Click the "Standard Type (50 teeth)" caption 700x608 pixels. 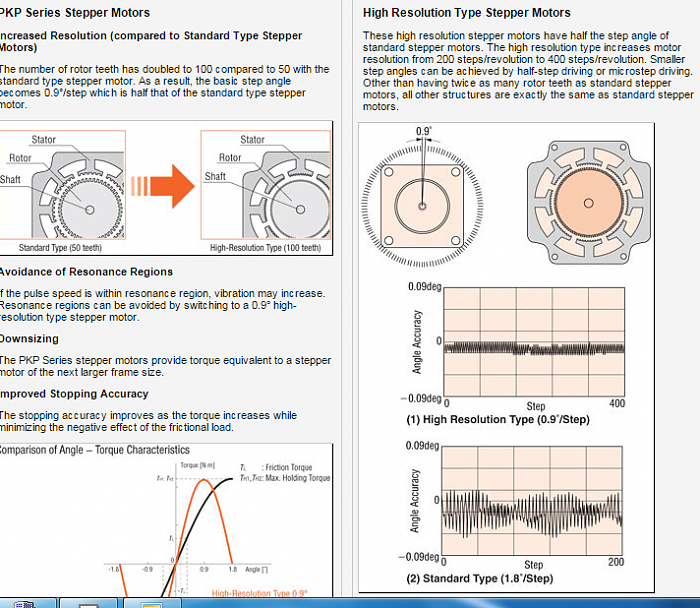coord(60,248)
